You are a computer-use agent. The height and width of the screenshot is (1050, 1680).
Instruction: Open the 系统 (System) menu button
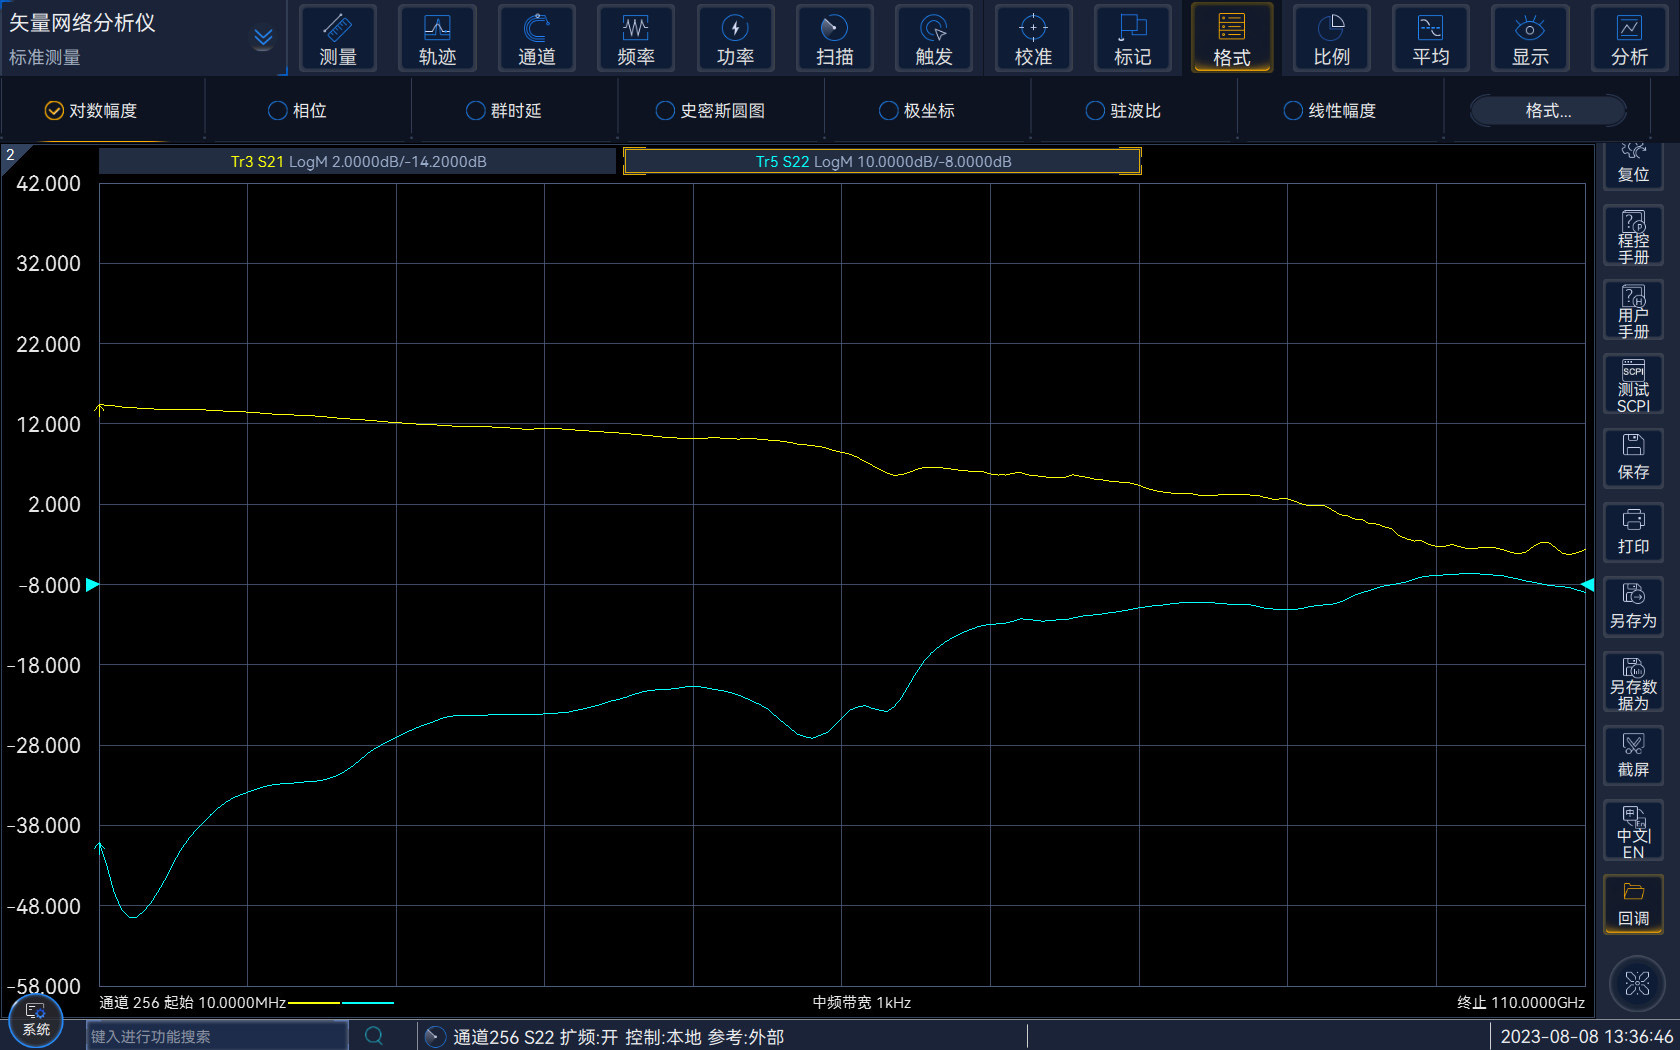coord(36,1020)
